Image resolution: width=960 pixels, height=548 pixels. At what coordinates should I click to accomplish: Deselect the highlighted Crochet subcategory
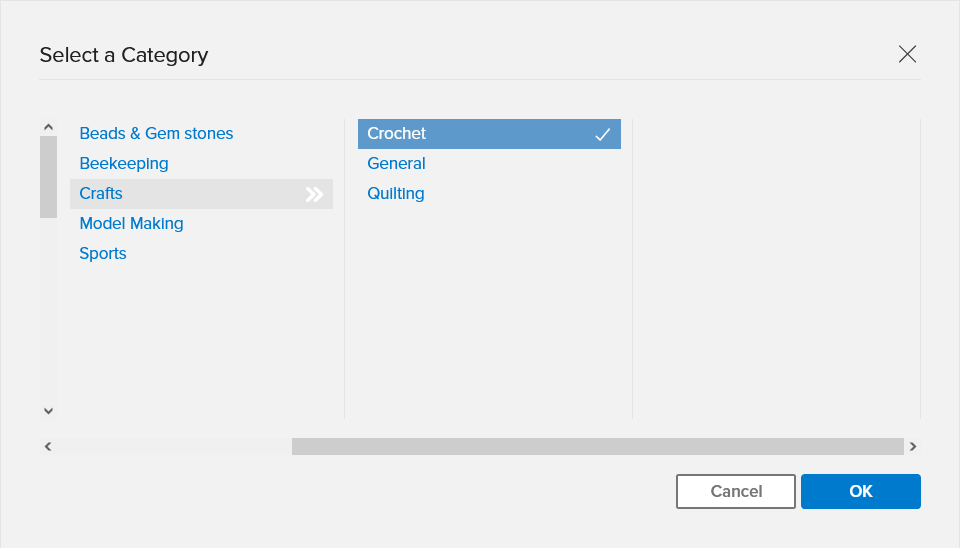[489, 133]
